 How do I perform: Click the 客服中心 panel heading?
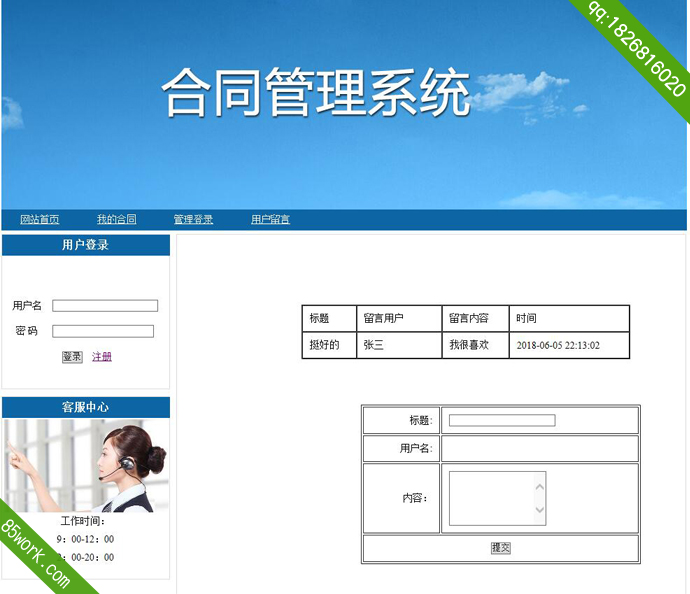pos(86,407)
